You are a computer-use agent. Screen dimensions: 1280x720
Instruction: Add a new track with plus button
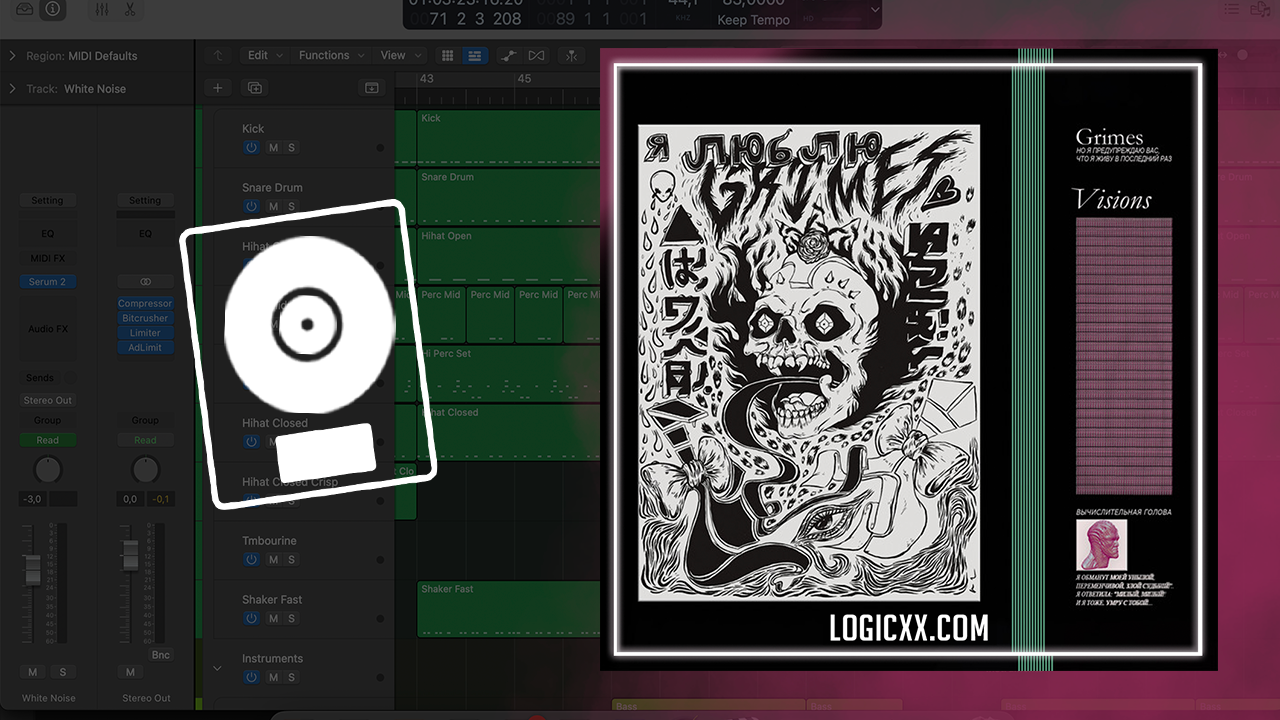[218, 88]
